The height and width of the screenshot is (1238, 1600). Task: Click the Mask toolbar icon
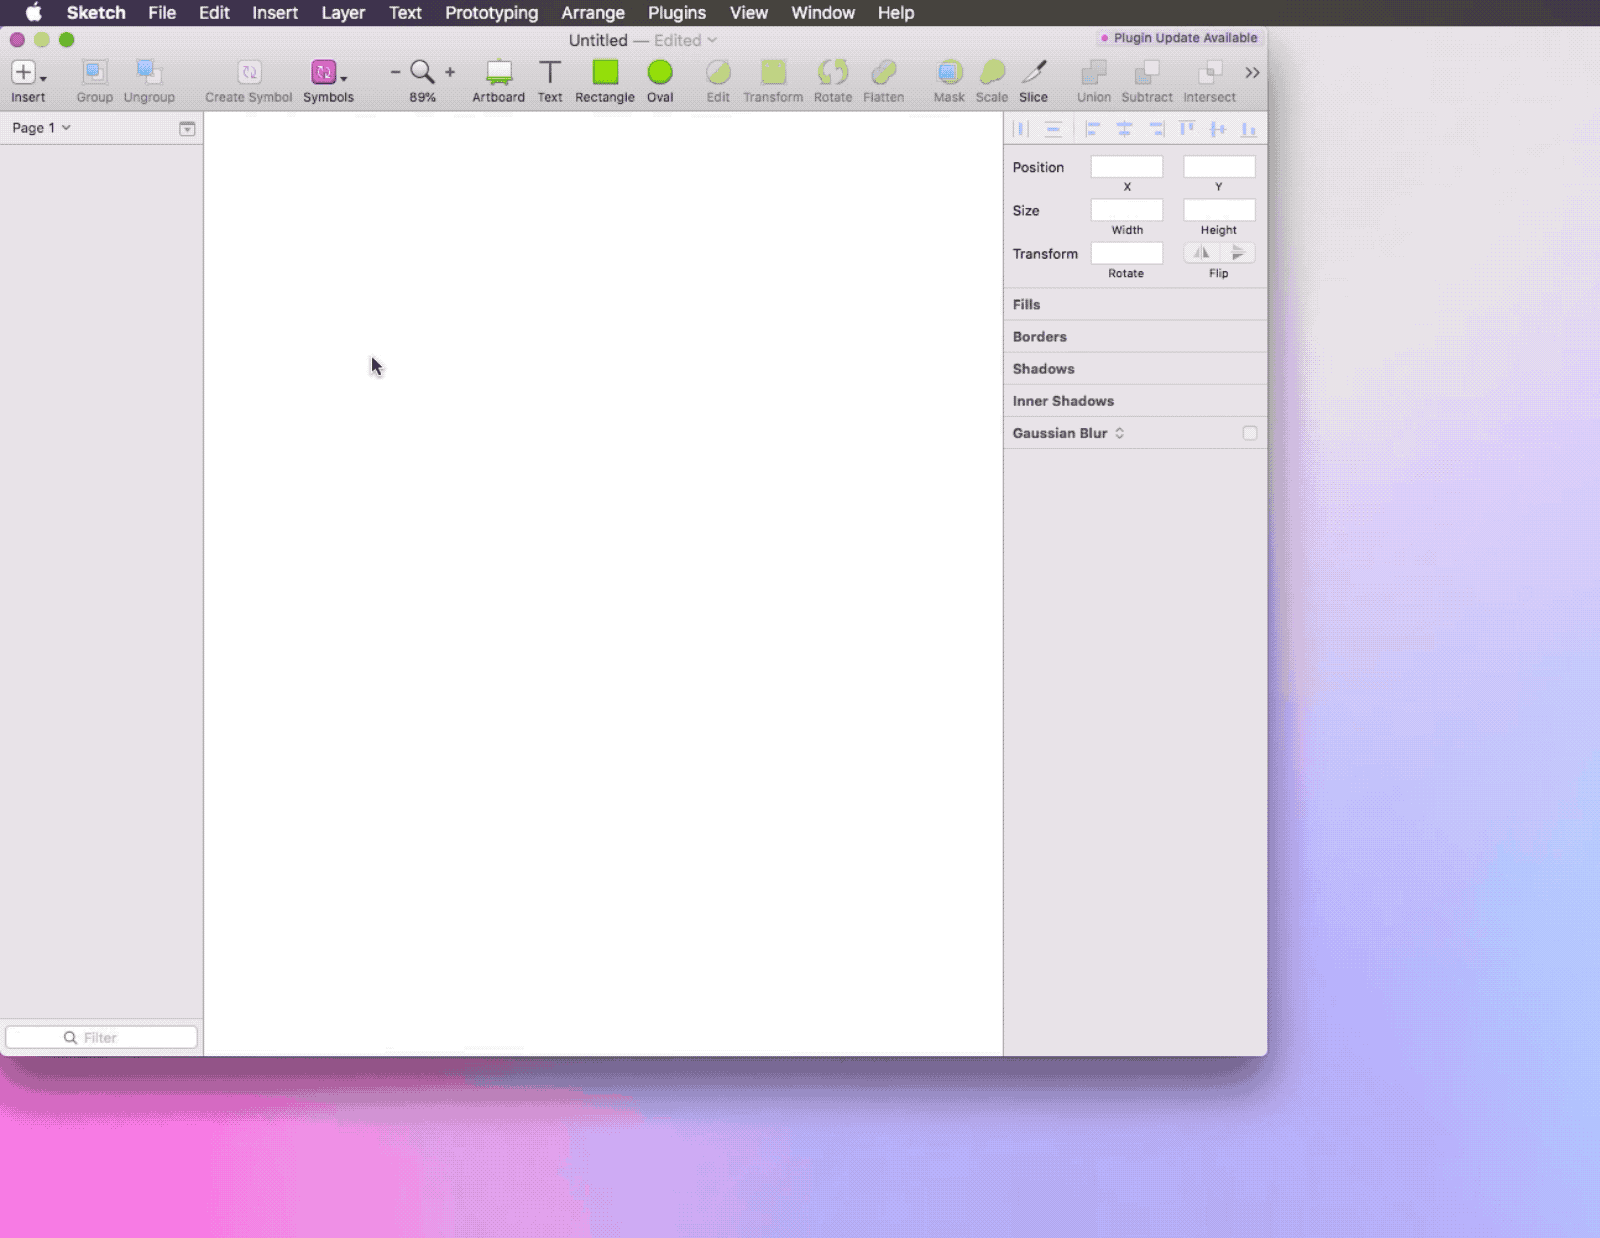(949, 73)
